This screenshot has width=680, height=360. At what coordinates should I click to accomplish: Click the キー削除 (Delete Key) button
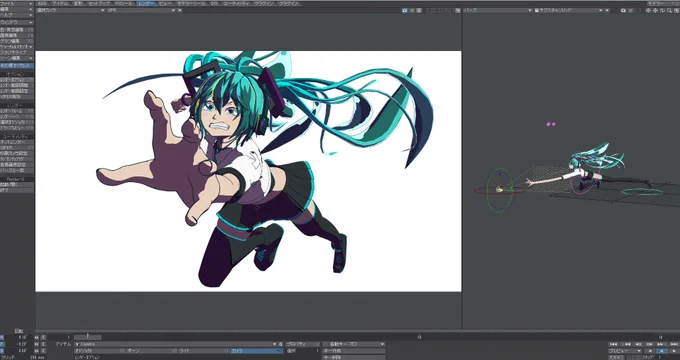click(353, 357)
